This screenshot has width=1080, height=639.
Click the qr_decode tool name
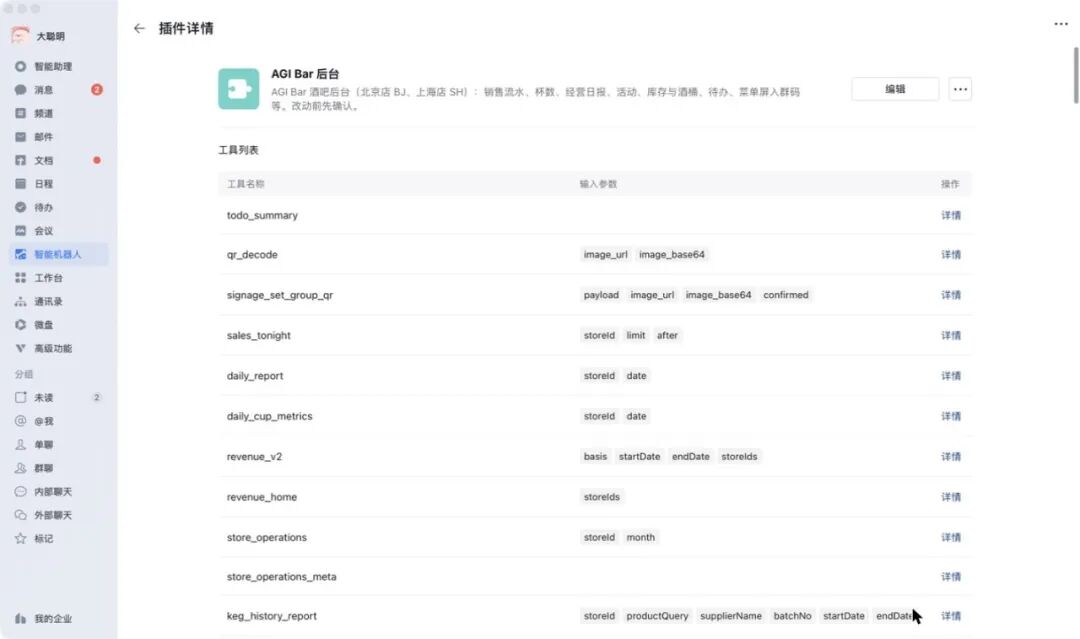pyautogui.click(x=252, y=255)
